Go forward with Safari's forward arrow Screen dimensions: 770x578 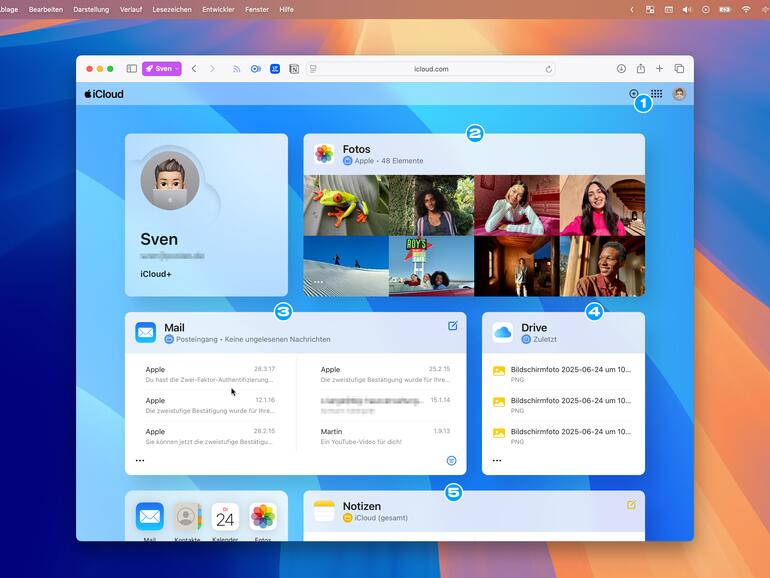tap(212, 69)
